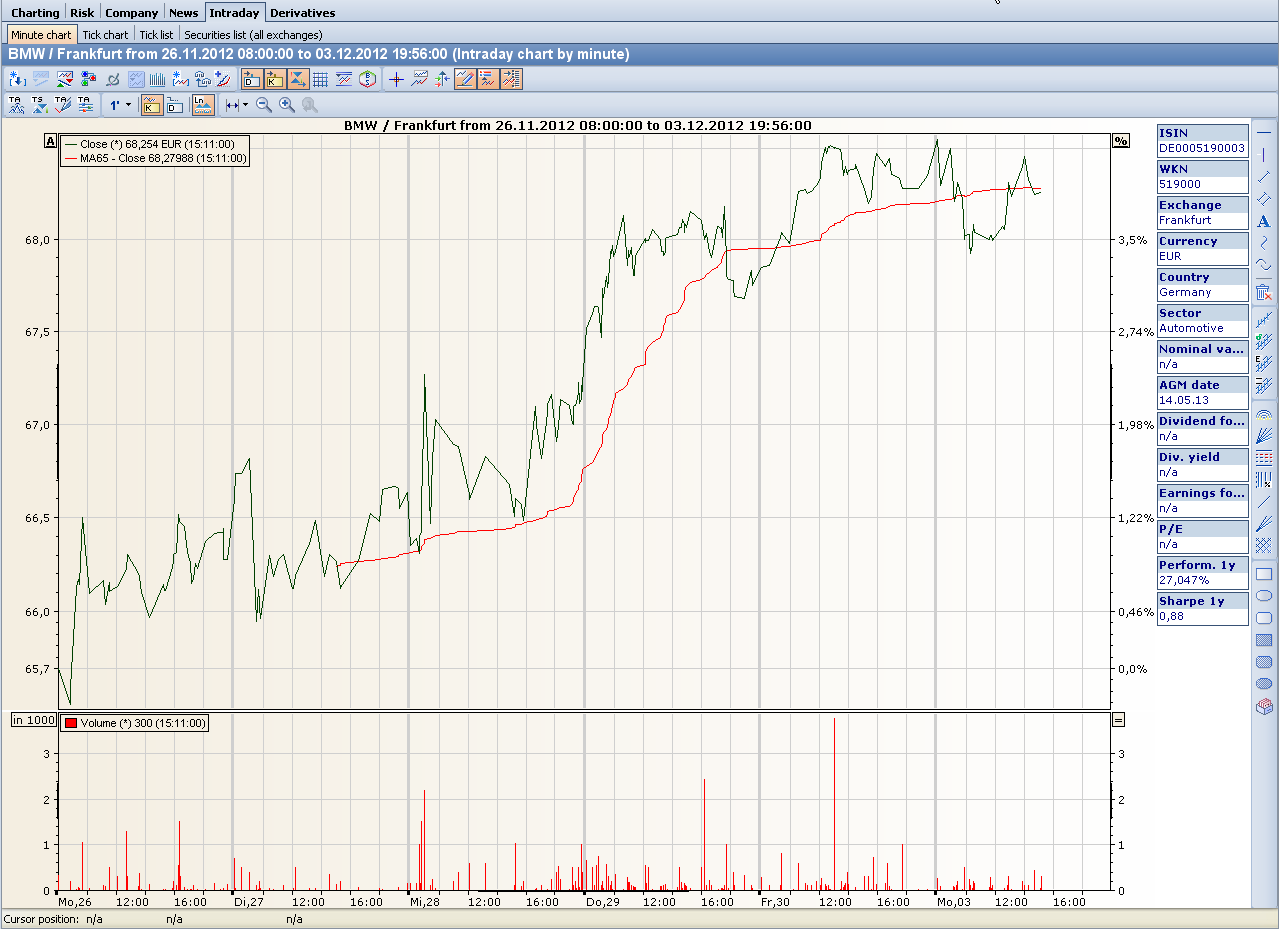The height and width of the screenshot is (929, 1279).
Task: Toggle the chart grid lines button
Action: [321, 79]
